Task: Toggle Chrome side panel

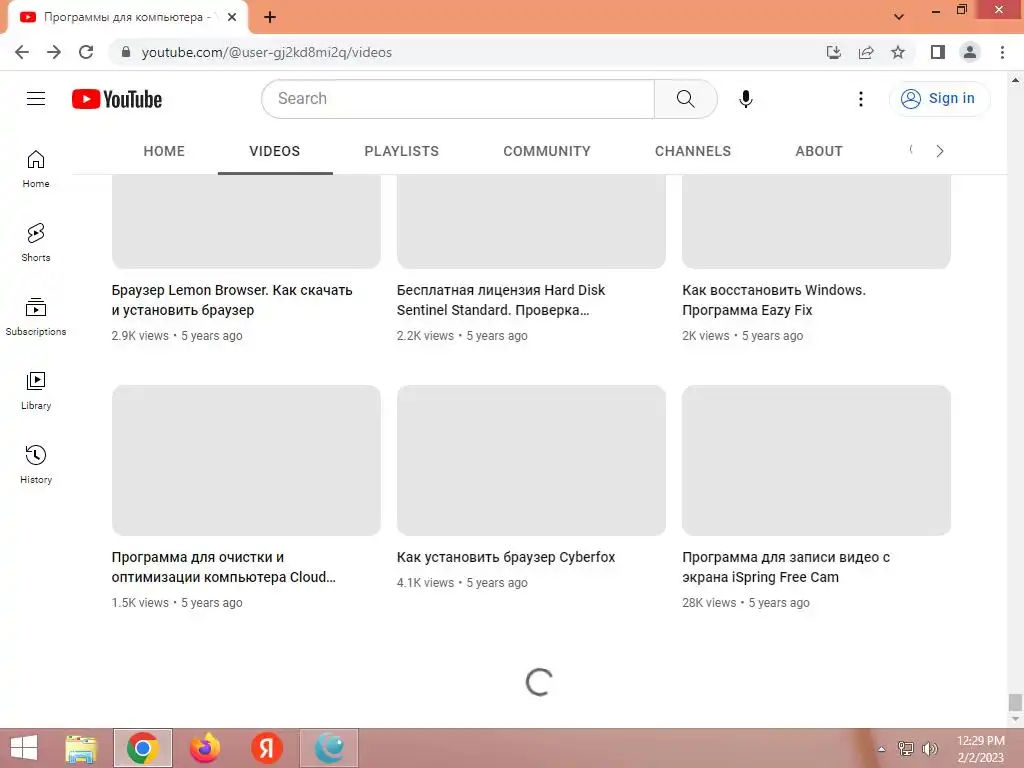Action: (x=938, y=52)
